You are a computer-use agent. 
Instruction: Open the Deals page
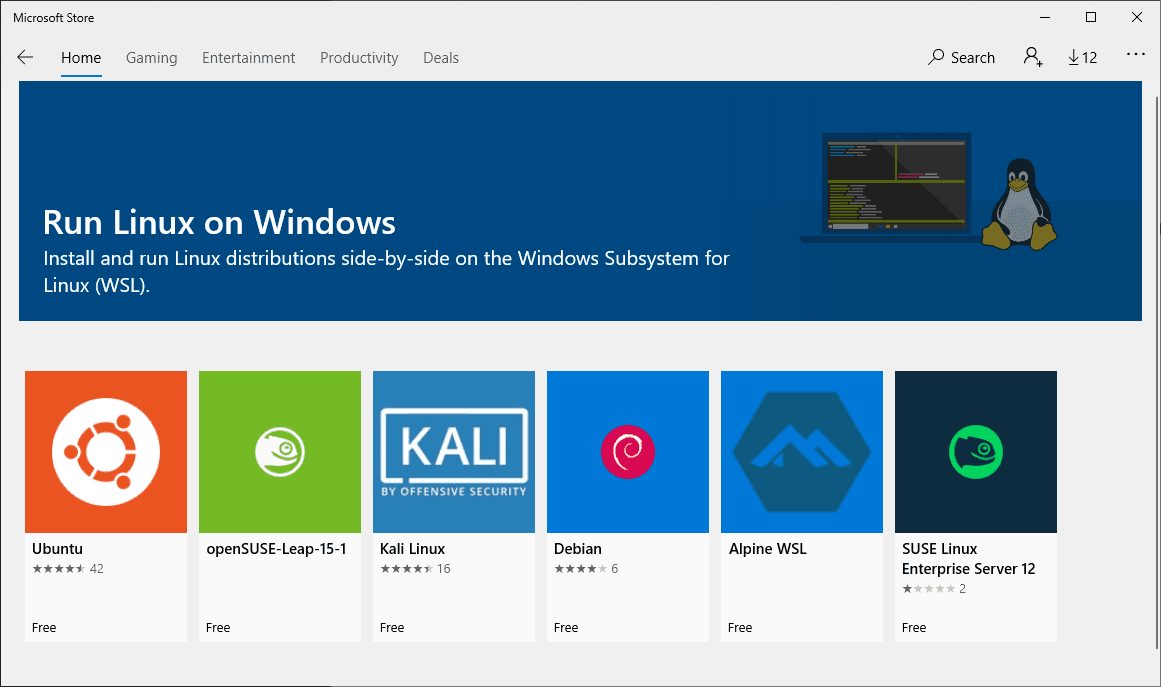click(441, 57)
